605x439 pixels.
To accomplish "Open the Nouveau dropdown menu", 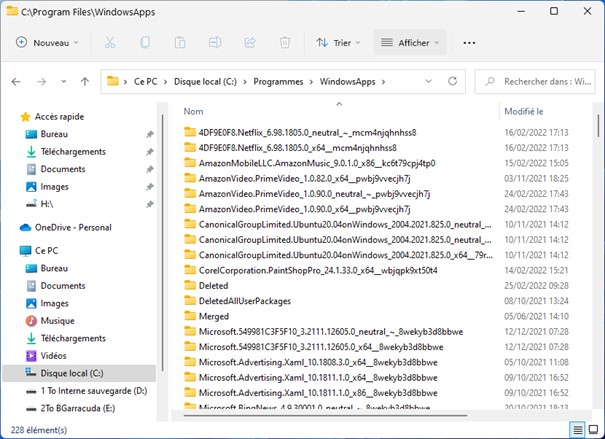I will point(47,42).
